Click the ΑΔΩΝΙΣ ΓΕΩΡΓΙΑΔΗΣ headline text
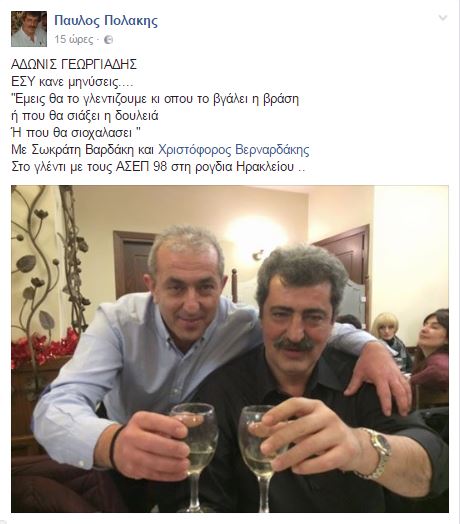460x524 pixels. coord(74,64)
